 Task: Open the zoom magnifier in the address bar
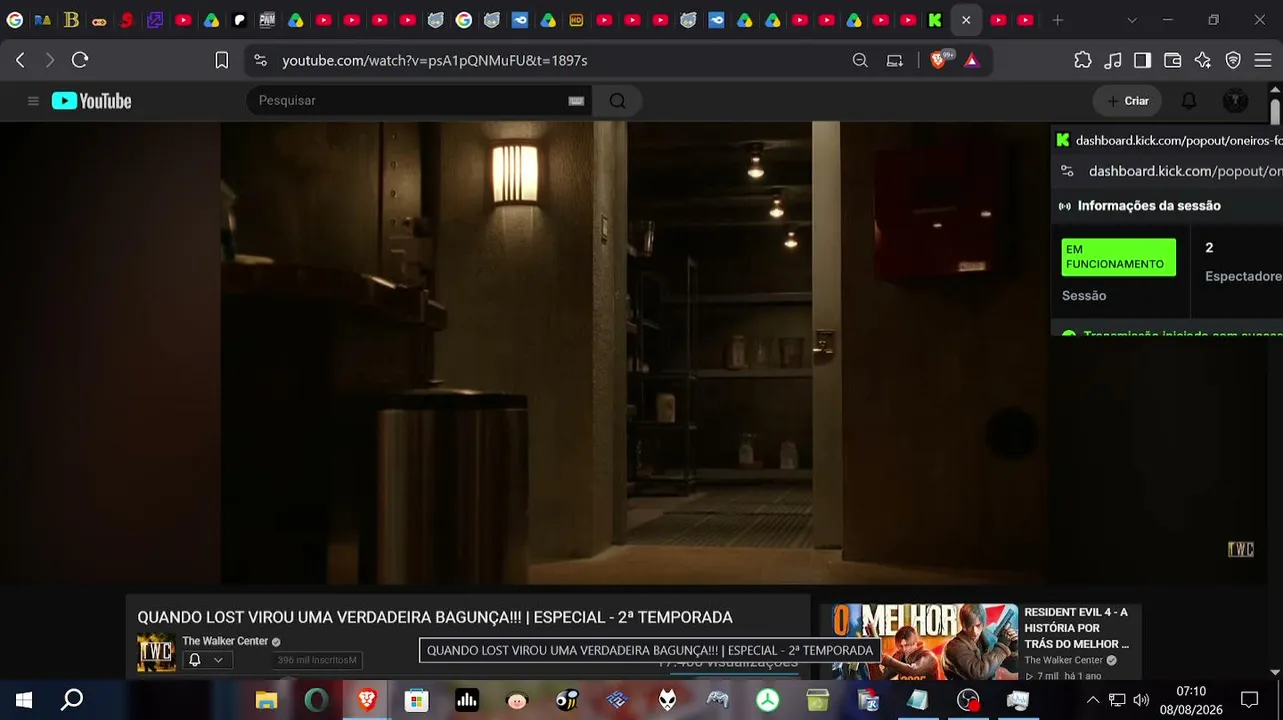(x=860, y=60)
